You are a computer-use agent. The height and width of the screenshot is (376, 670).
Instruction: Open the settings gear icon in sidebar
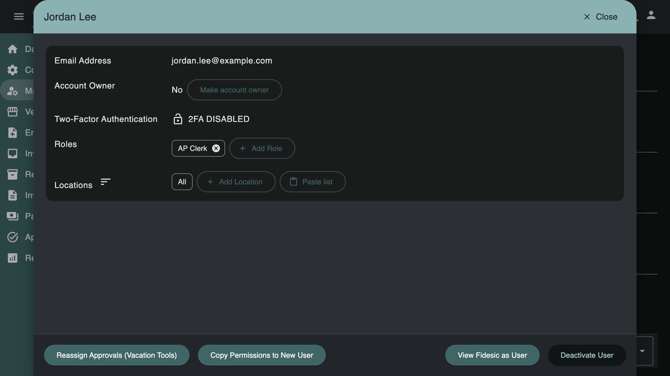tap(12, 70)
